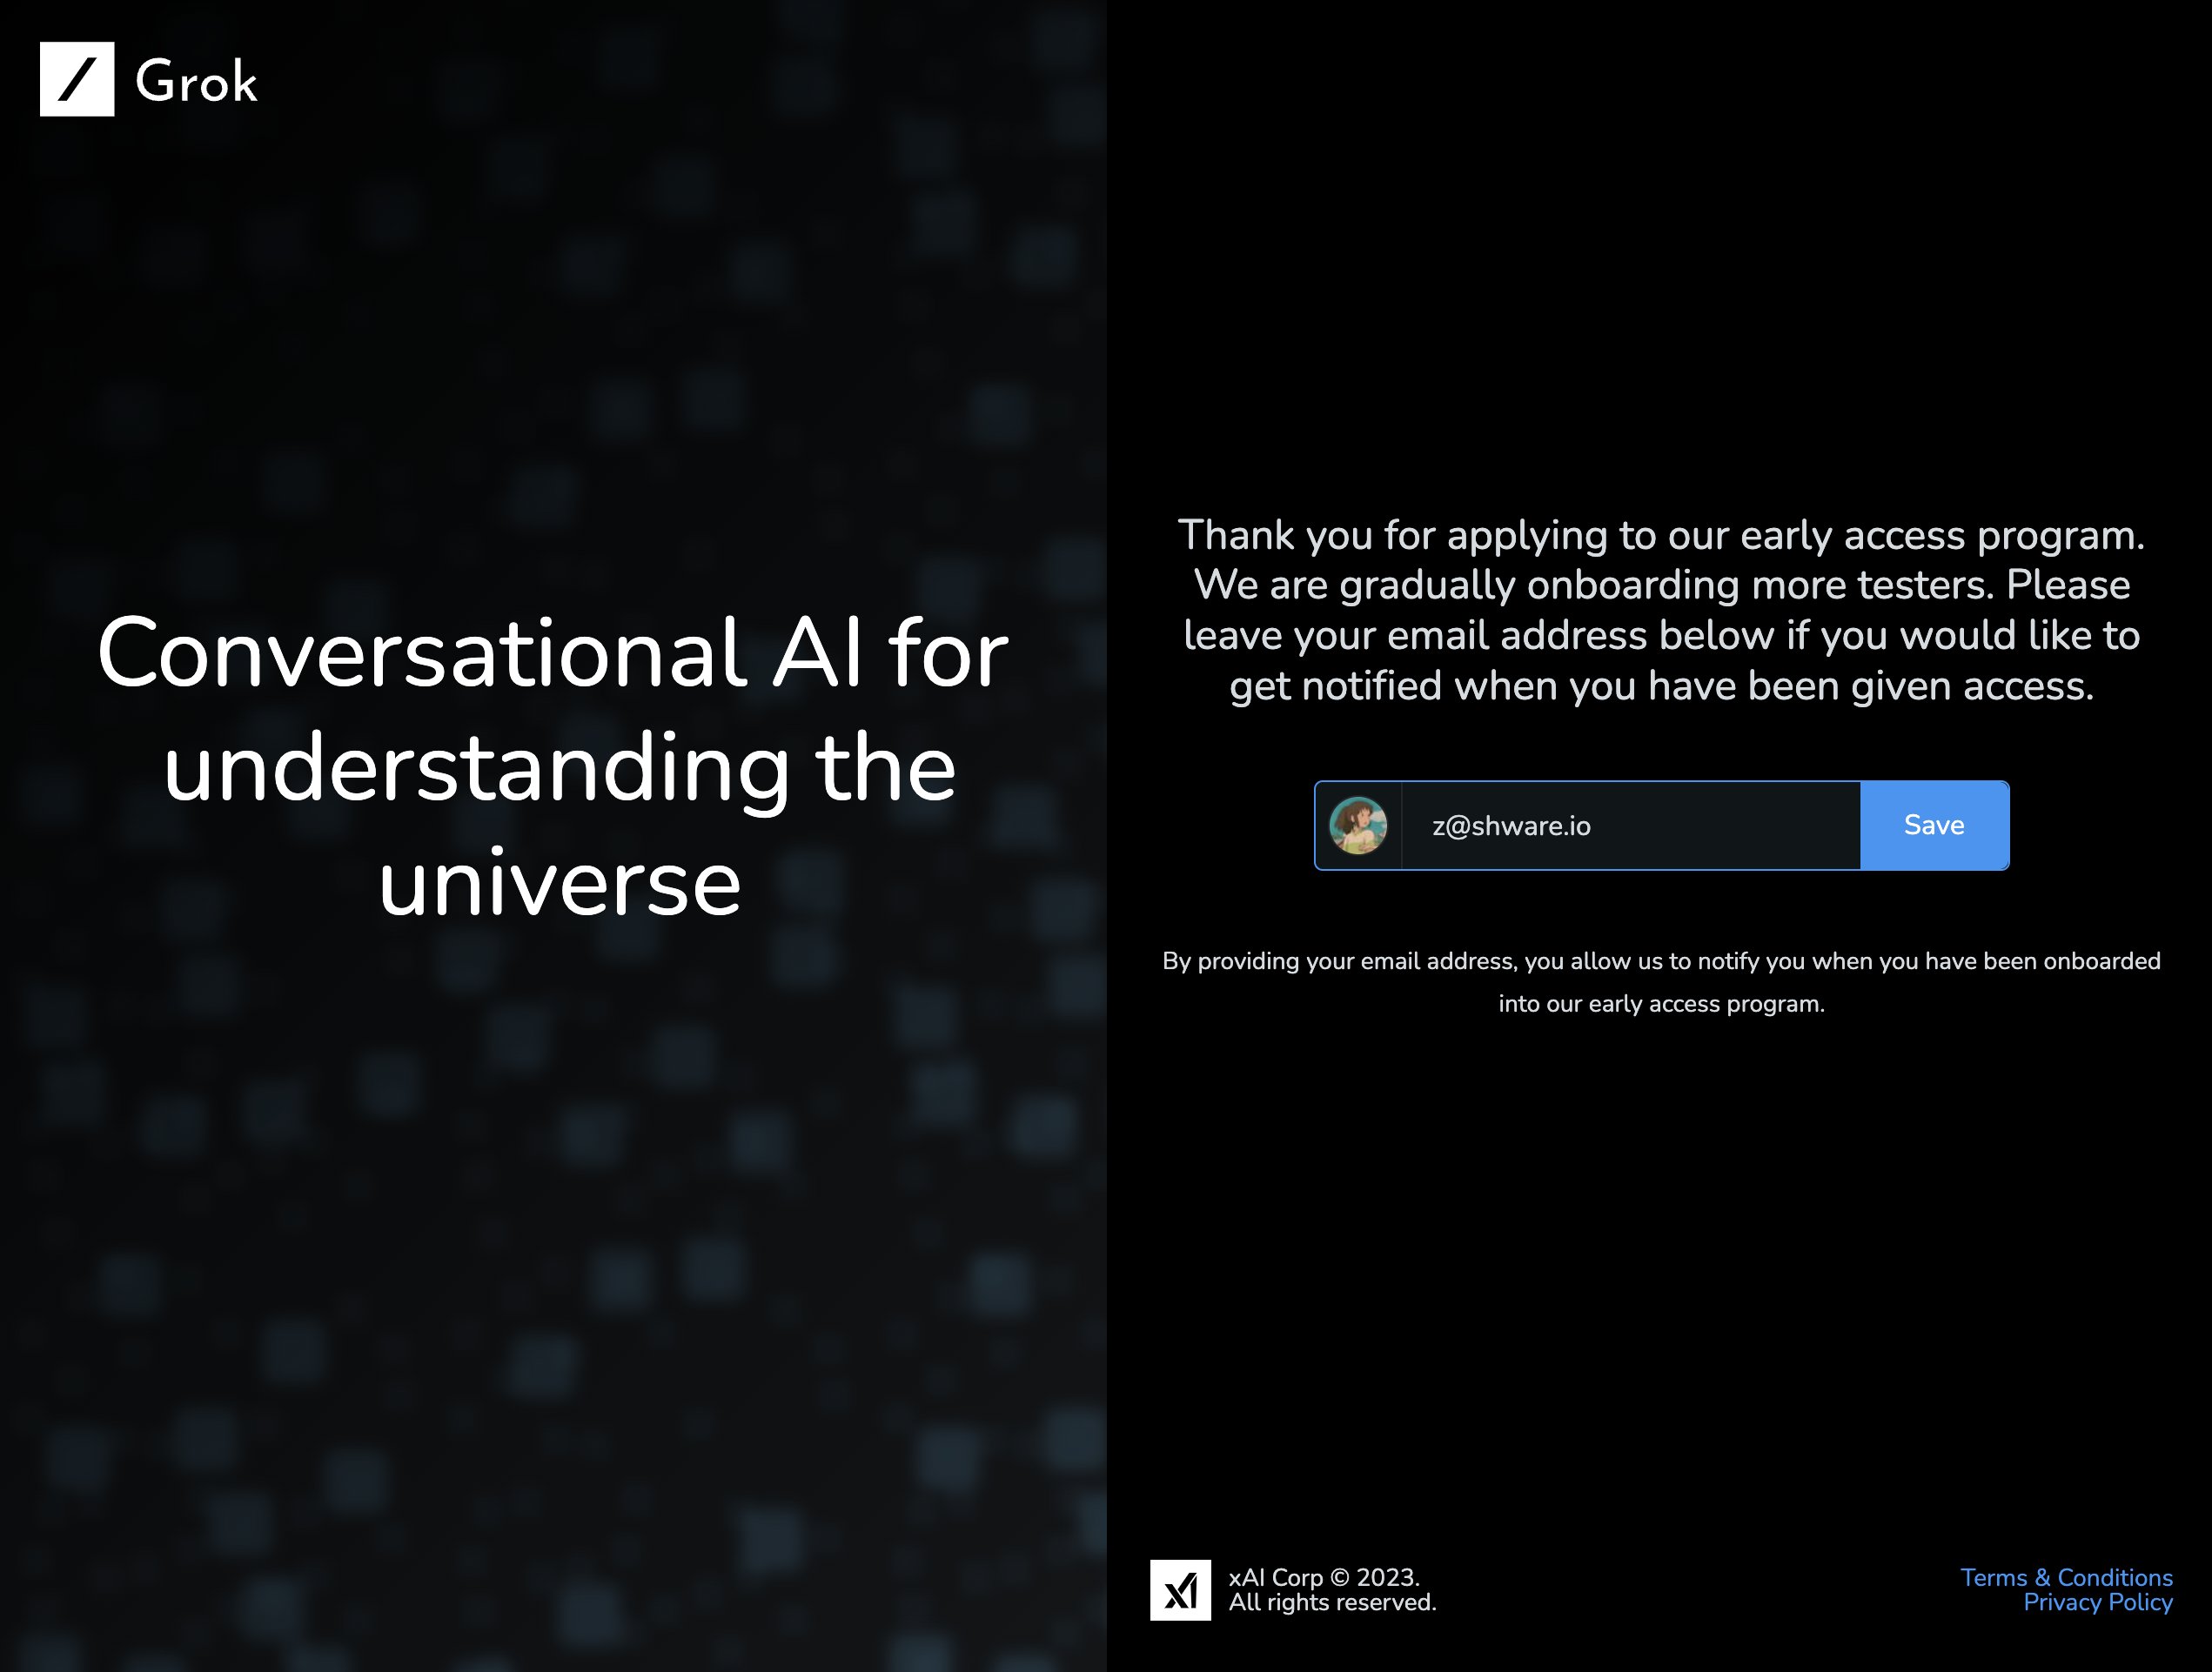2212x1672 pixels.
Task: Open the Terms & Conditions link
Action: pyautogui.click(x=2066, y=1575)
